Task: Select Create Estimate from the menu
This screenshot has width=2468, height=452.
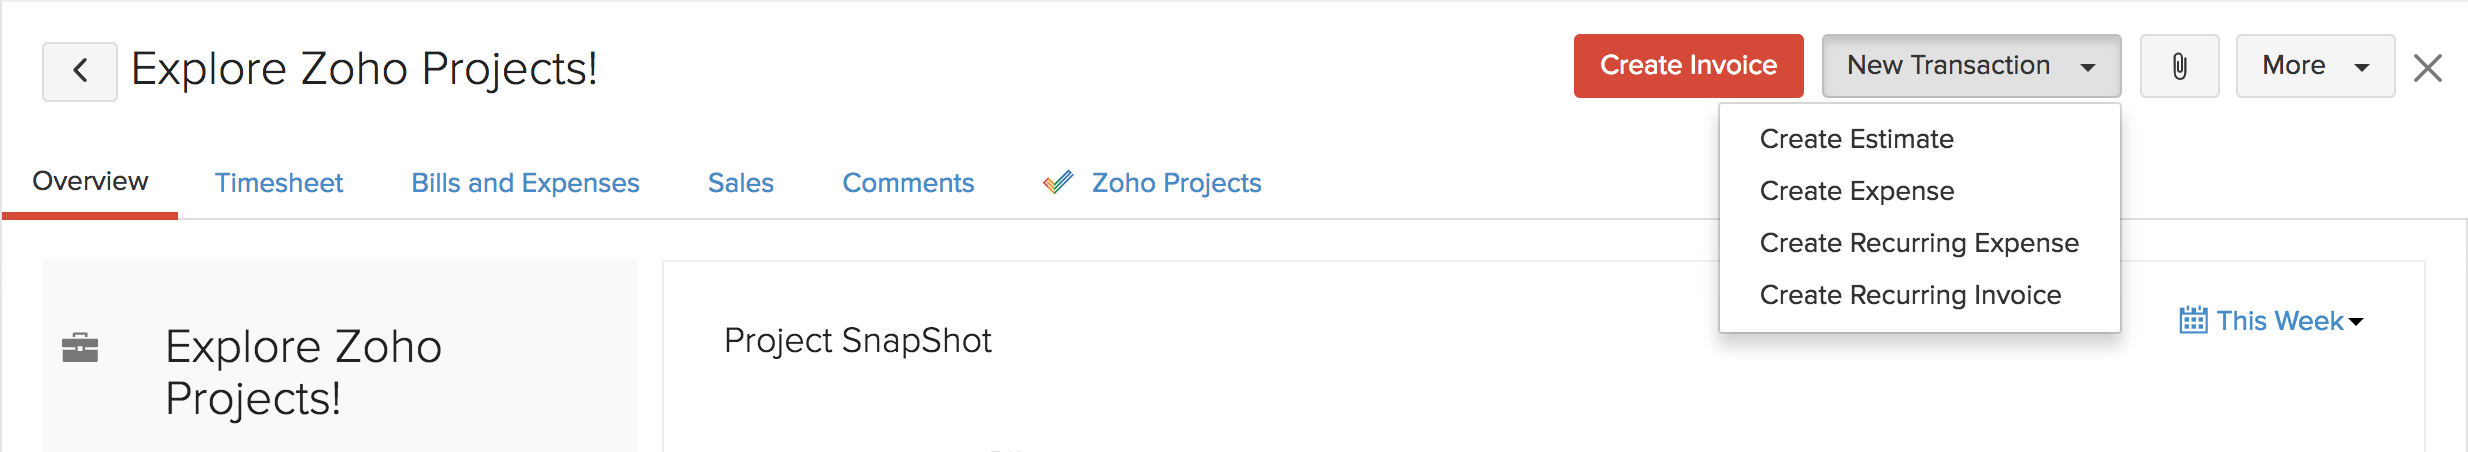Action: coord(1856,139)
